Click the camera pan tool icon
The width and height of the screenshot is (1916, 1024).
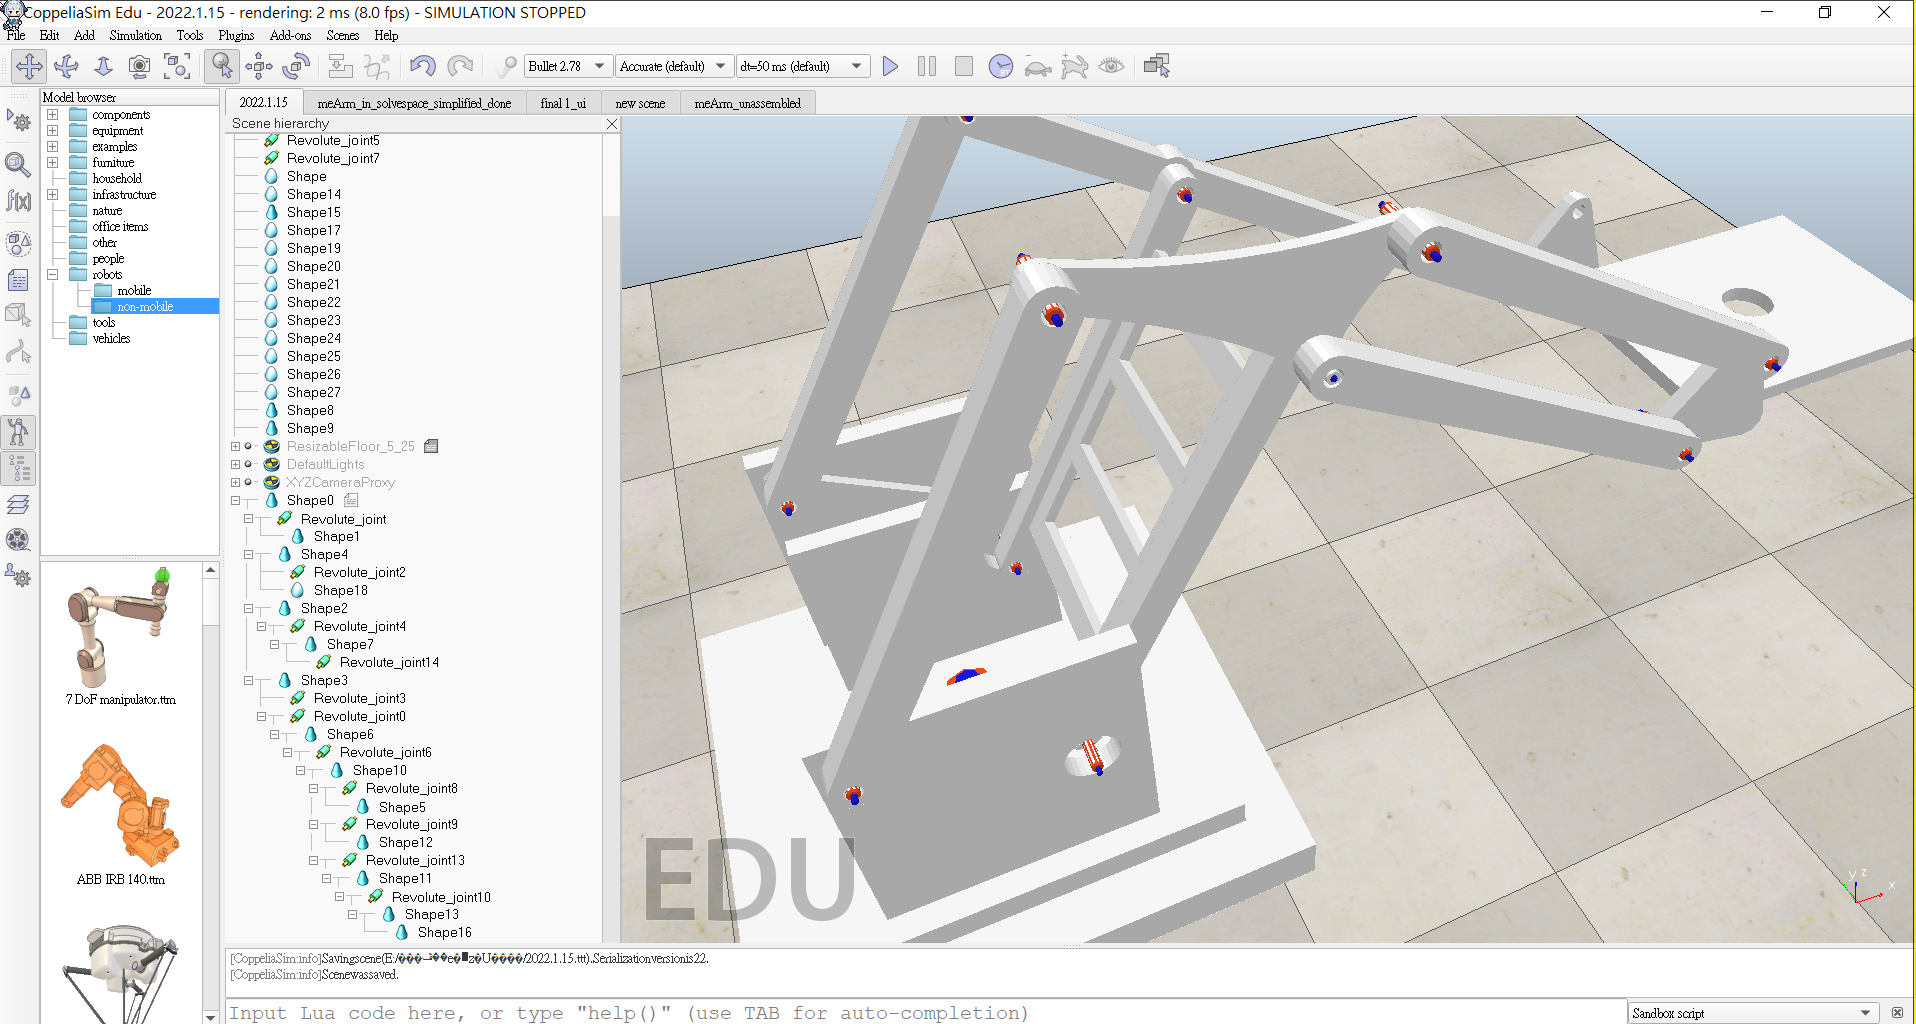pos(29,67)
